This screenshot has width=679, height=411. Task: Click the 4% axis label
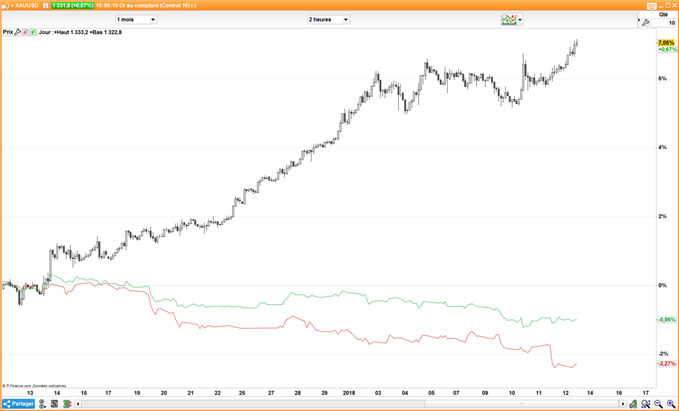661,147
